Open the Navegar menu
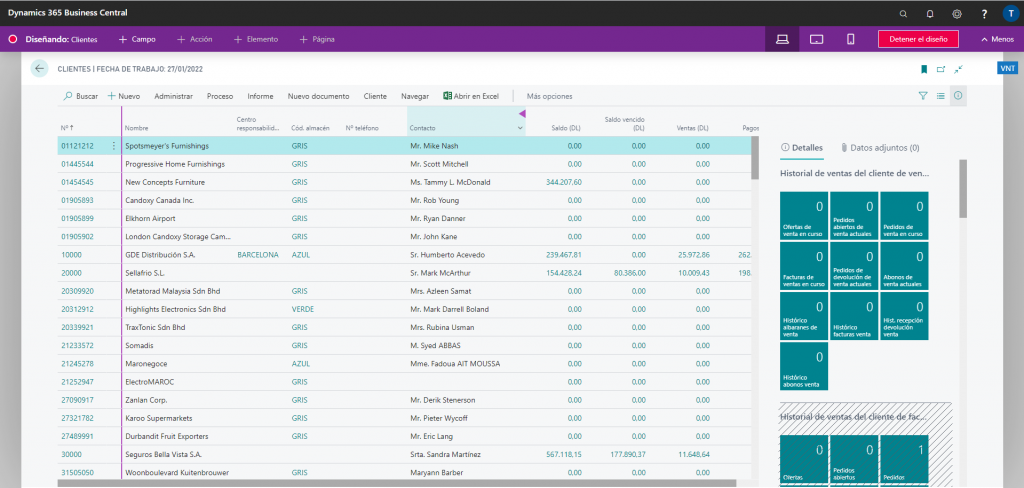1024x488 pixels. [x=415, y=96]
